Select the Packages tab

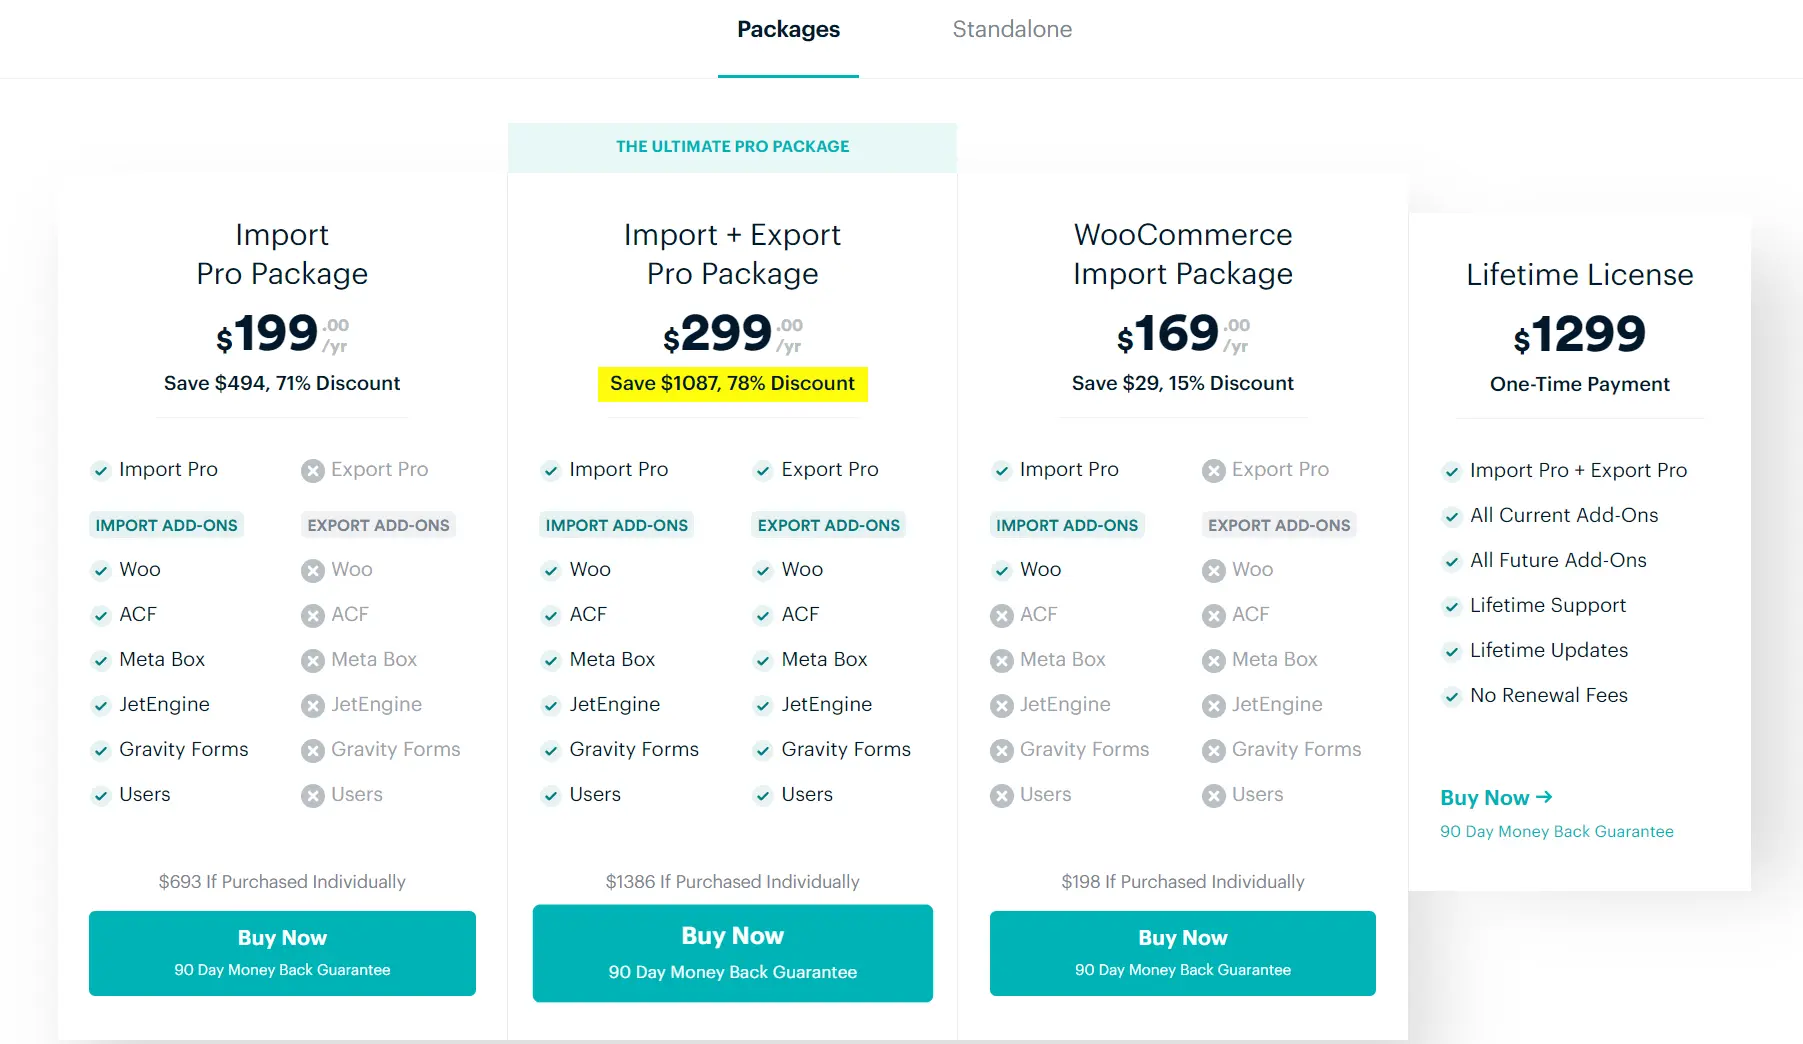tap(787, 29)
